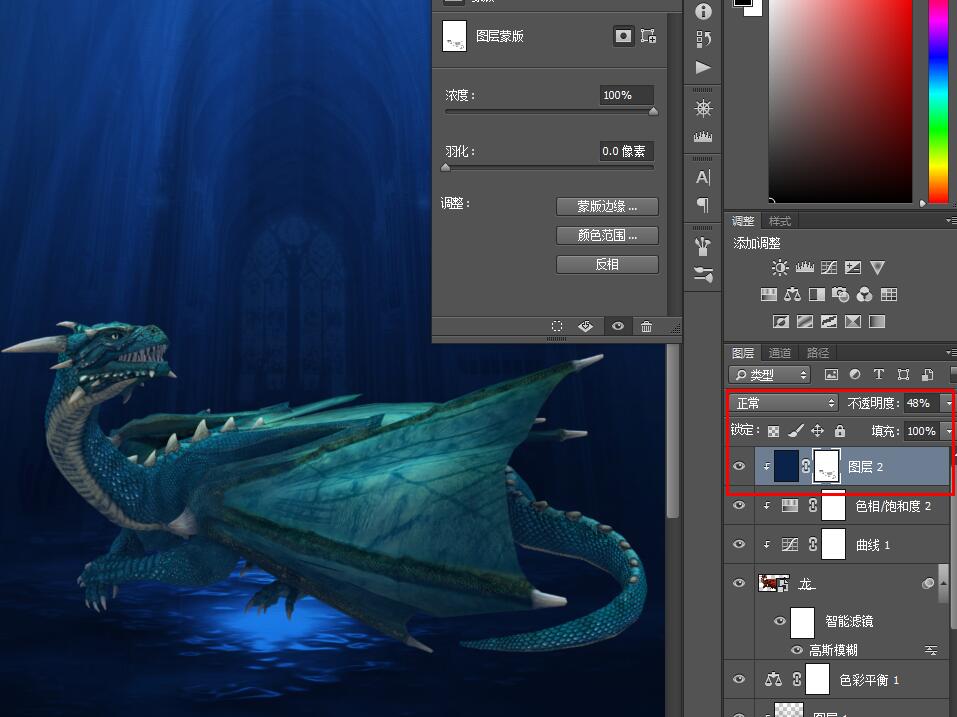Delete the mask with trash icon
This screenshot has width=957, height=717.
tap(646, 326)
